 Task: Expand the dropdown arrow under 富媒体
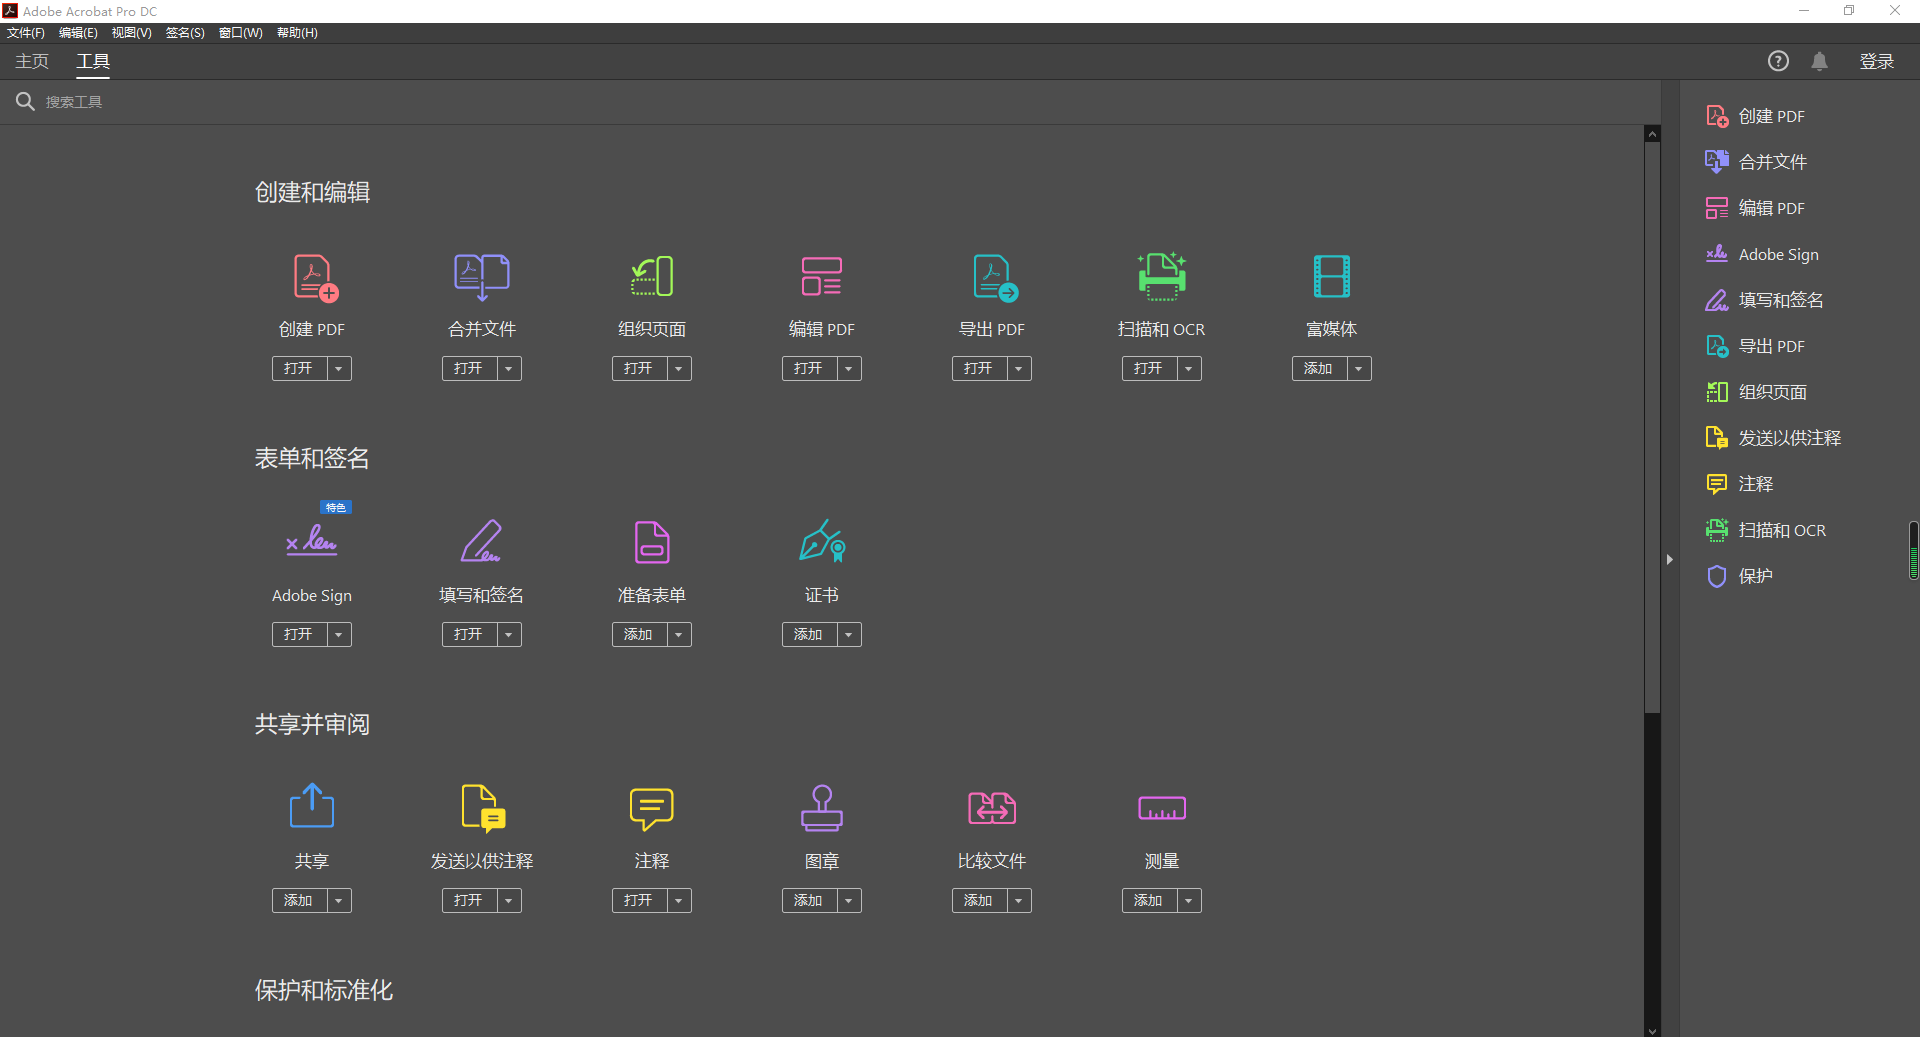[x=1359, y=369]
